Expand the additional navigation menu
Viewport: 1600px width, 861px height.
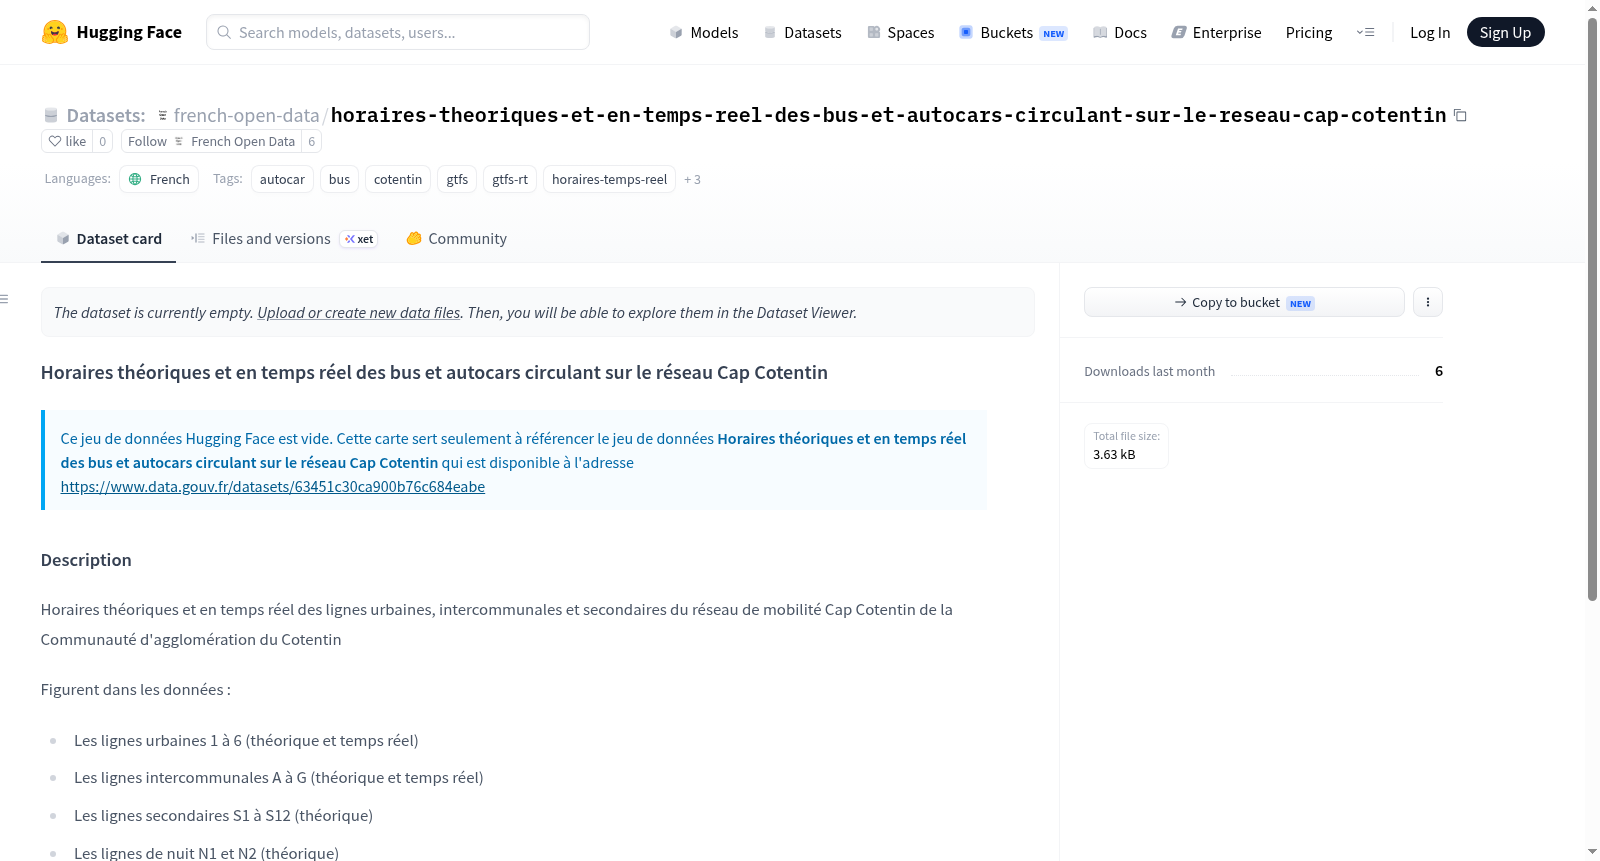[x=1365, y=32]
